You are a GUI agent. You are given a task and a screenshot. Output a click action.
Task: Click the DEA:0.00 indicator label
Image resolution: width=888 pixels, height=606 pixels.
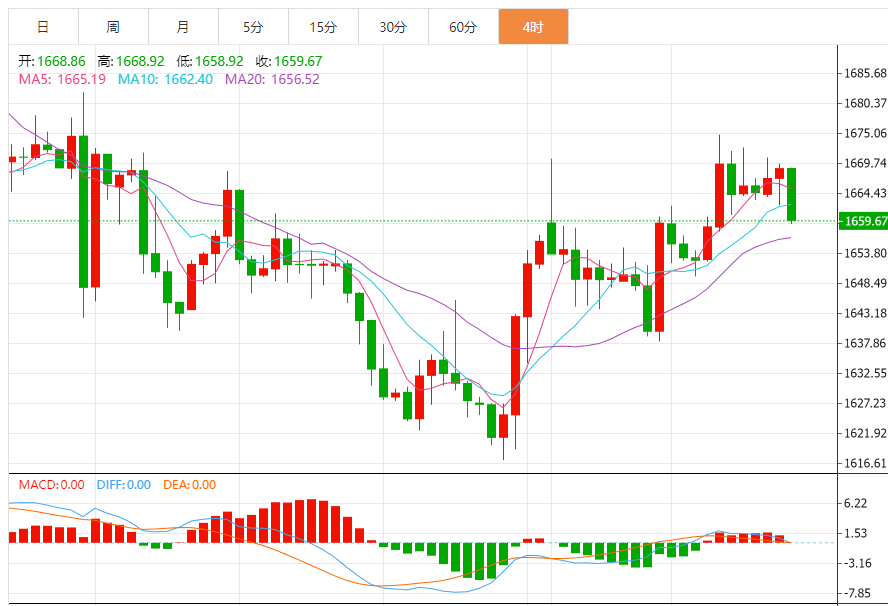189,485
